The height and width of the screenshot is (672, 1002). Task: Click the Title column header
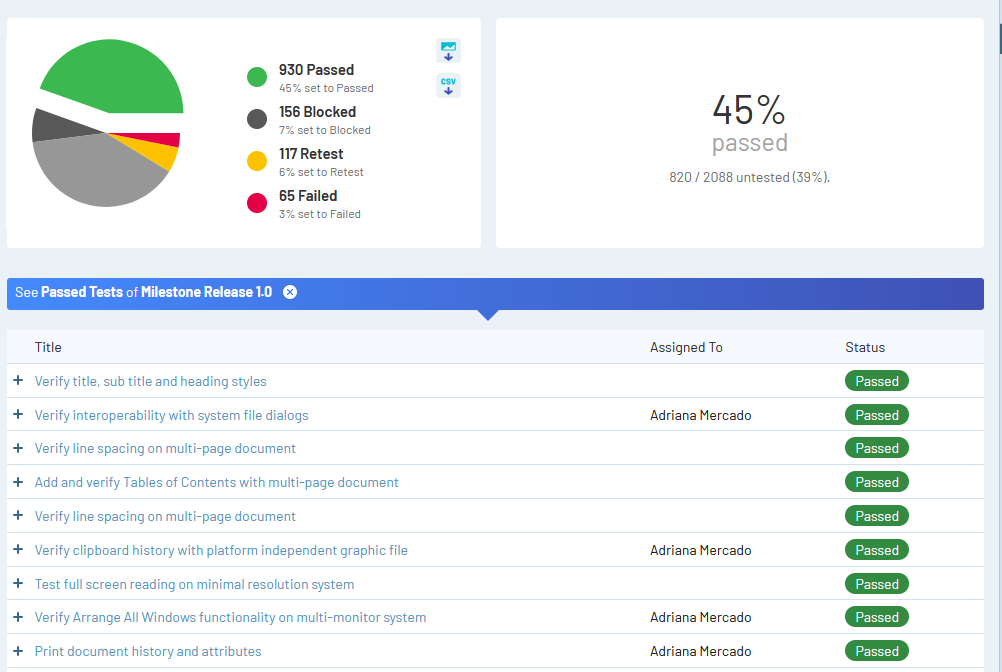[48, 347]
